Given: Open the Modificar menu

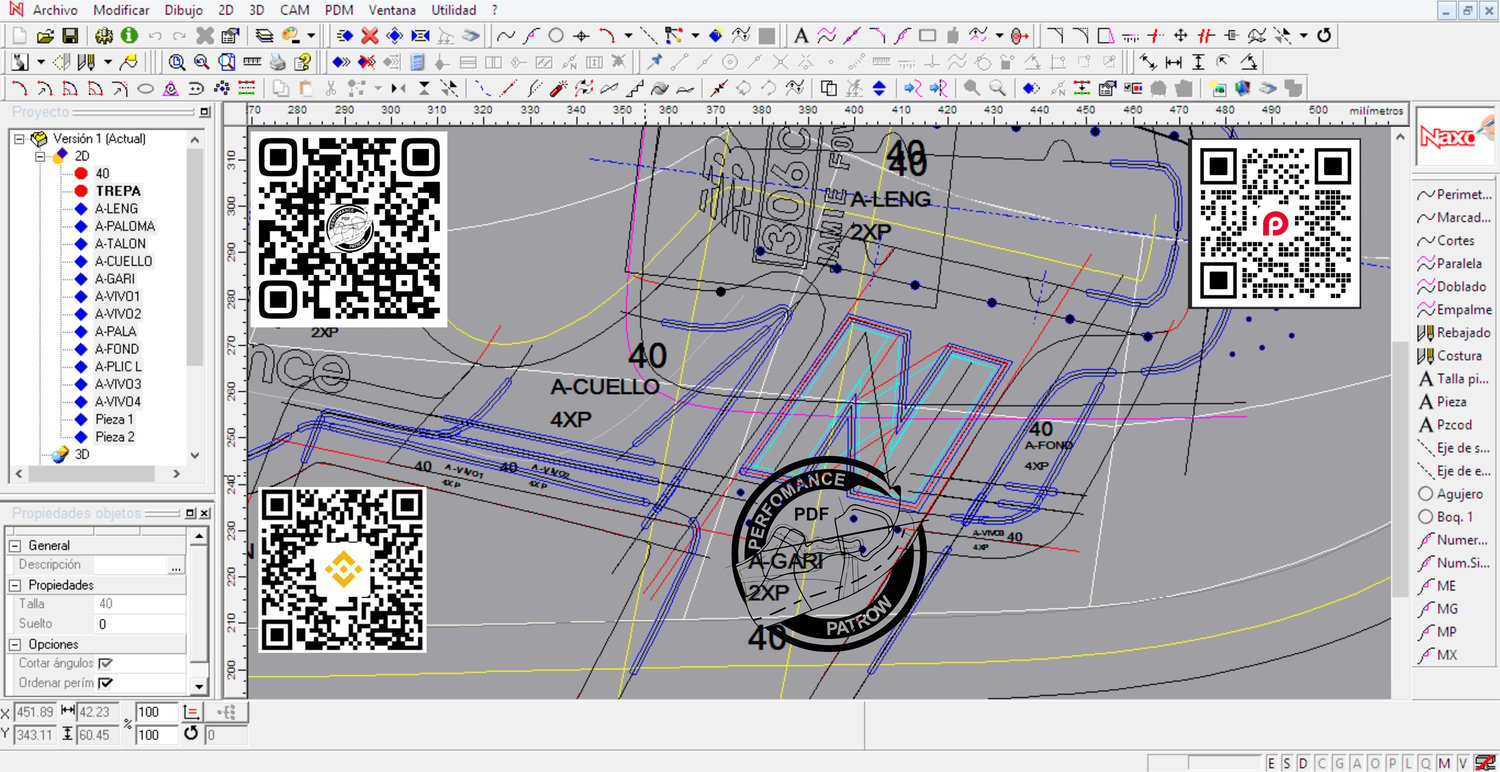Looking at the screenshot, I should pyautogui.click(x=121, y=10).
